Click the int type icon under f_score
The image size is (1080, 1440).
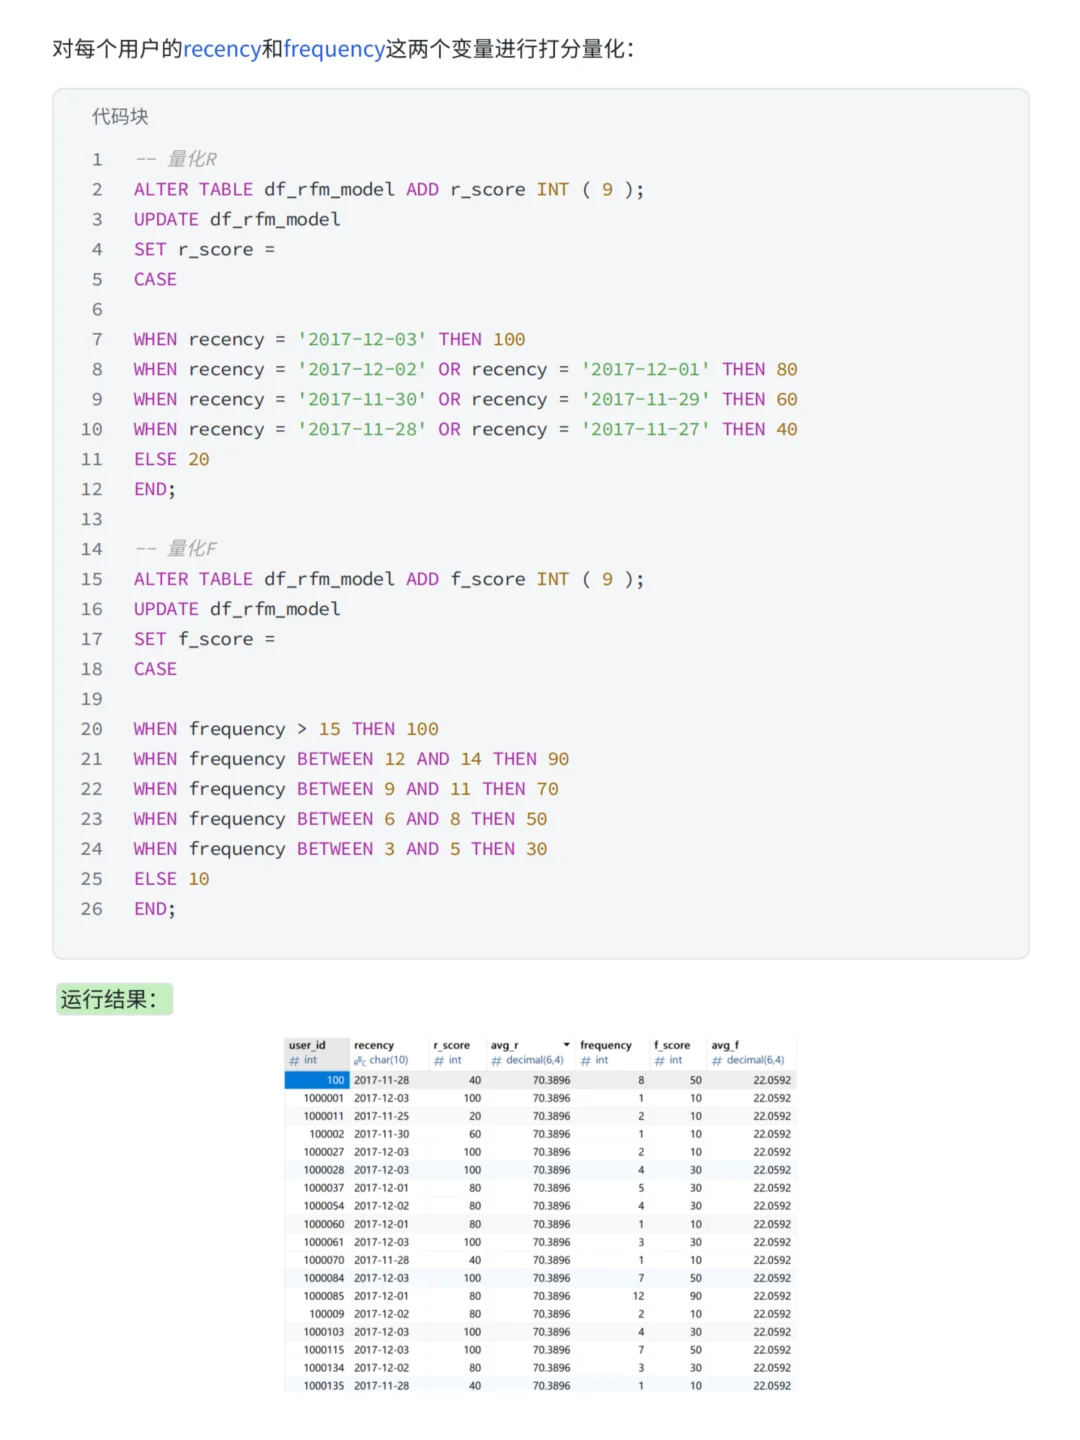[x=660, y=1060]
